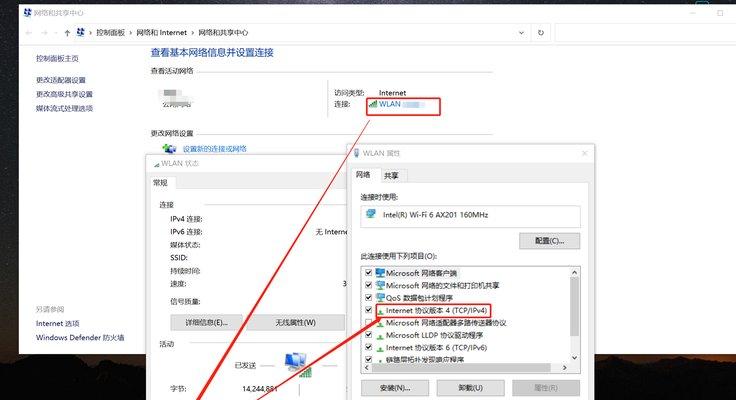Click the protocol list scroll-right arrow
Viewport: 736px width, 400px height.
point(565,368)
